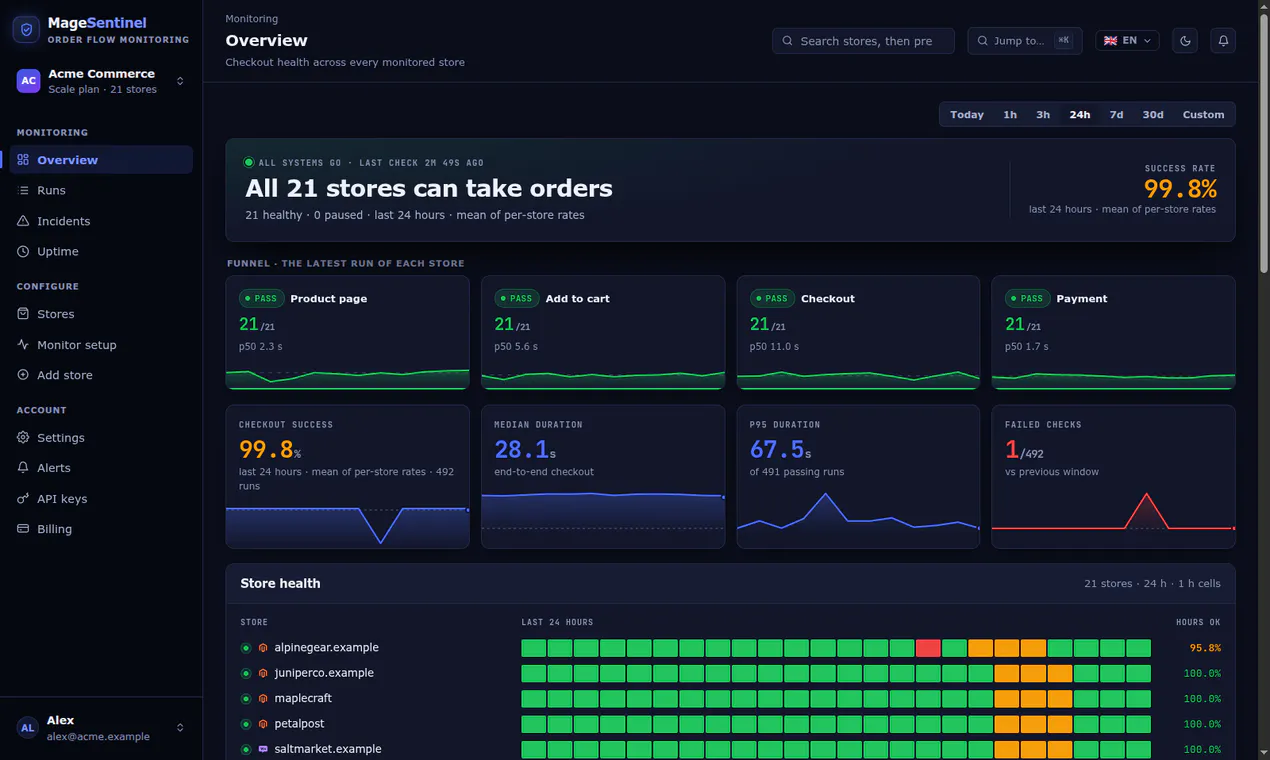This screenshot has height=760, width=1270.
Task: Open notifications via the top bell icon
Action: point(1222,41)
